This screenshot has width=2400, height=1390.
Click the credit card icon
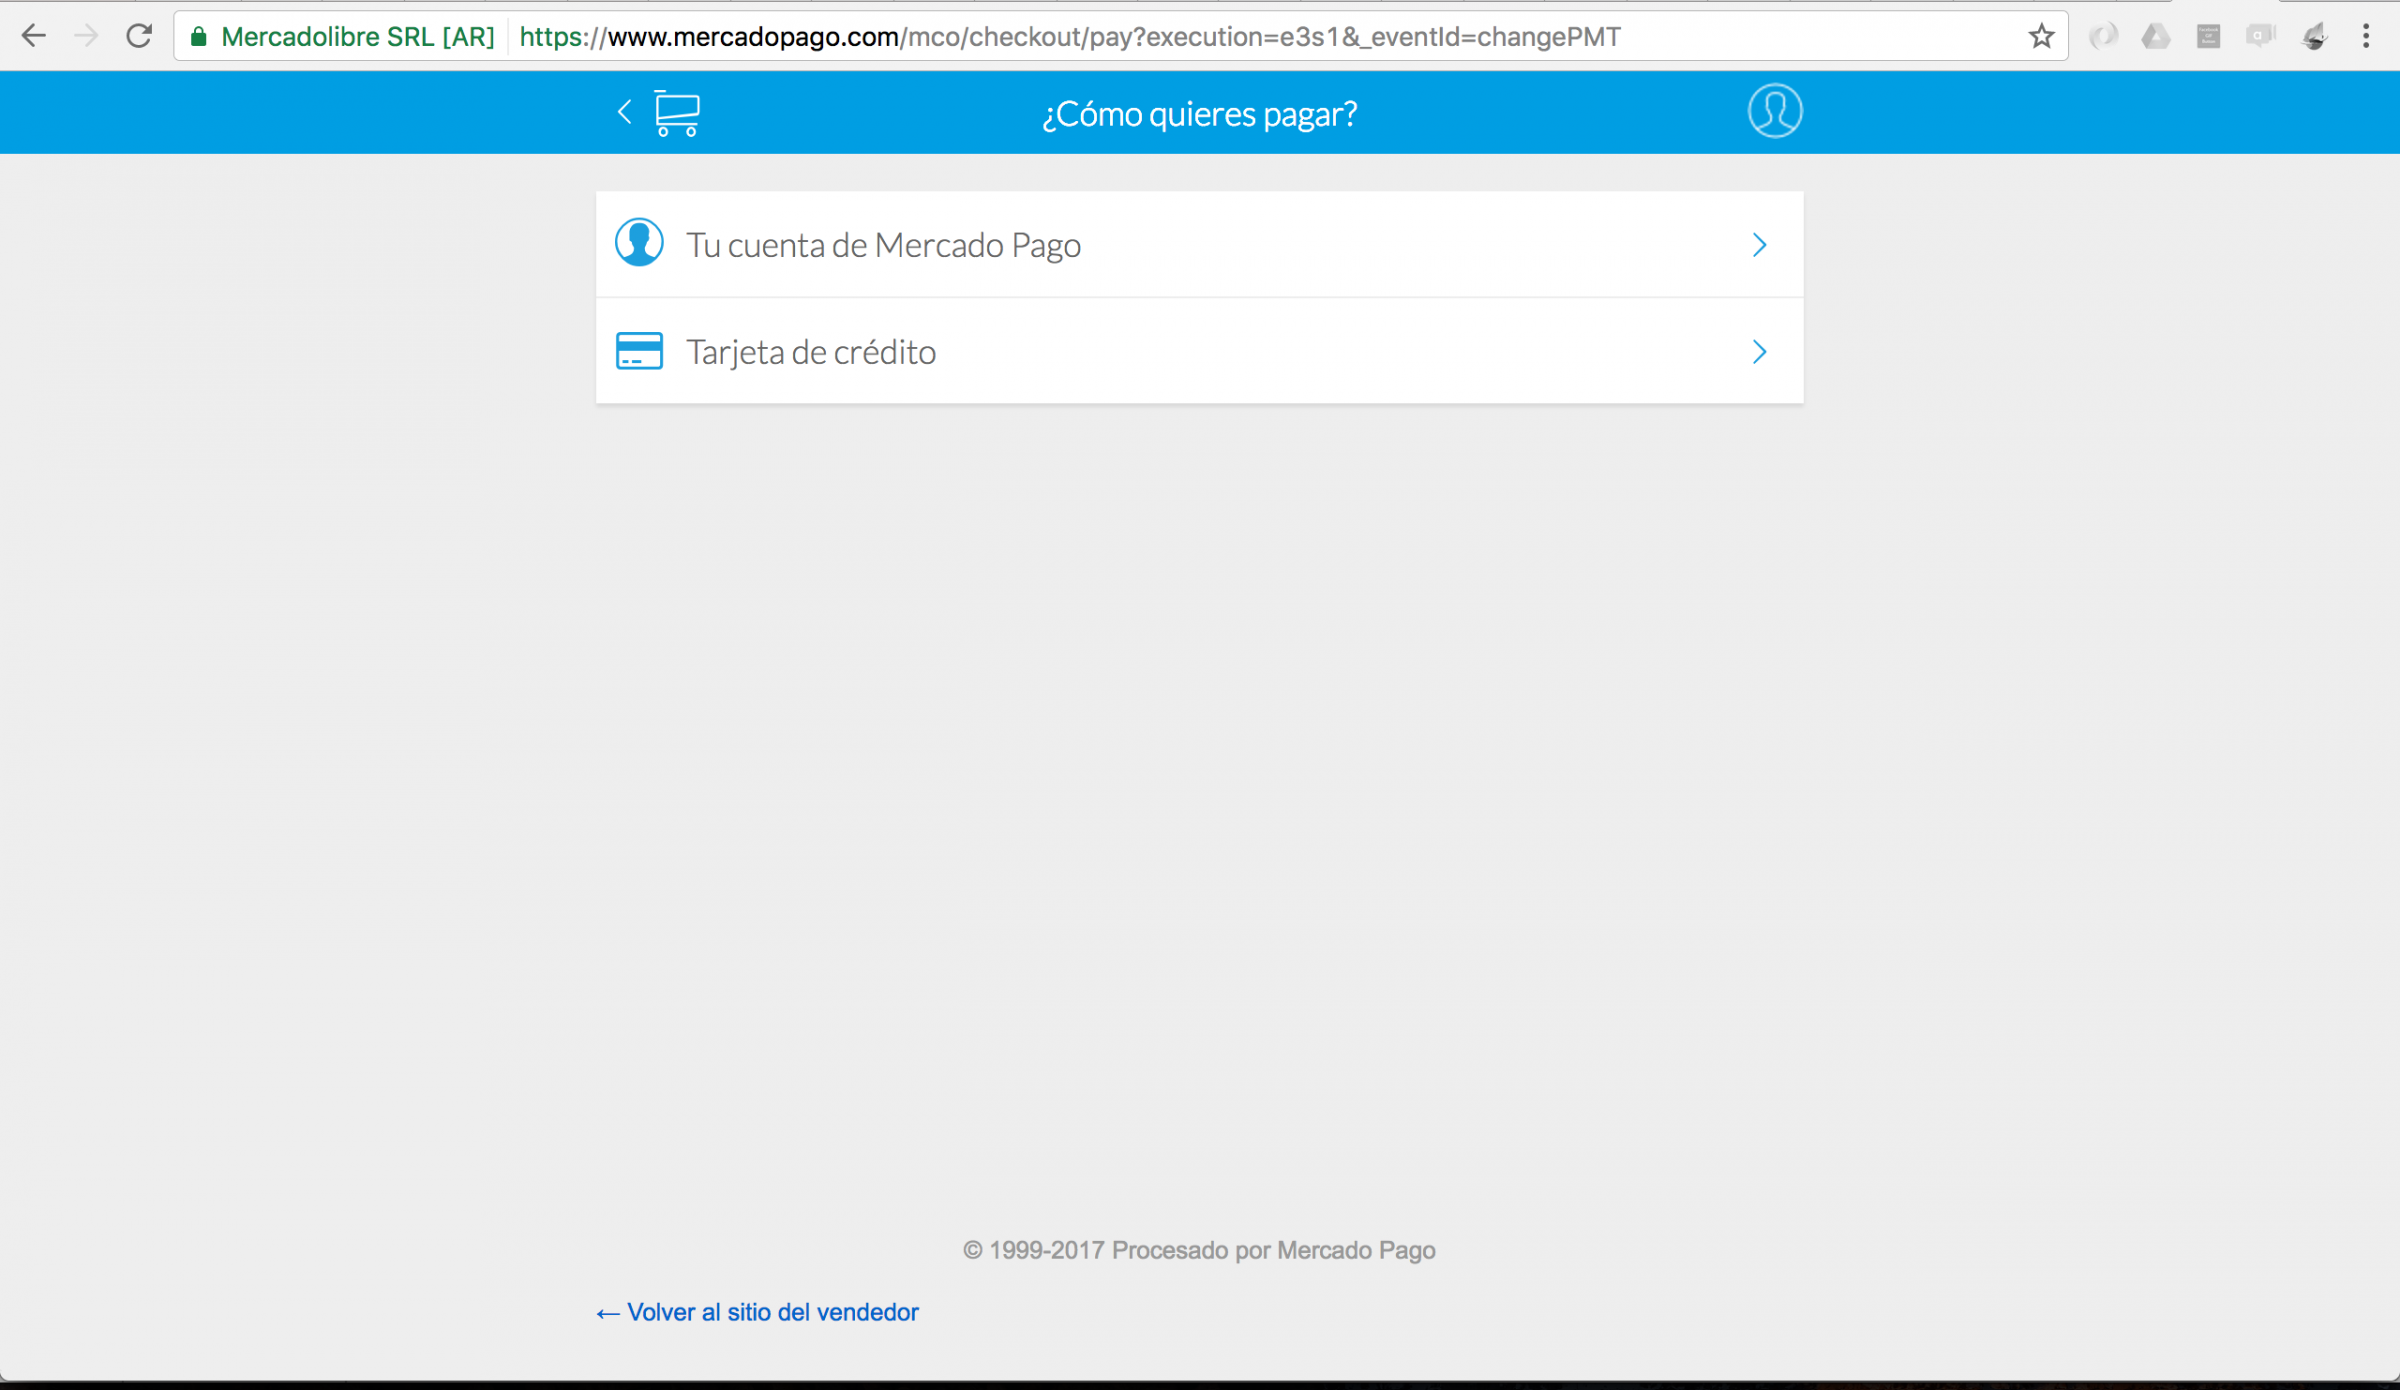[x=639, y=351]
